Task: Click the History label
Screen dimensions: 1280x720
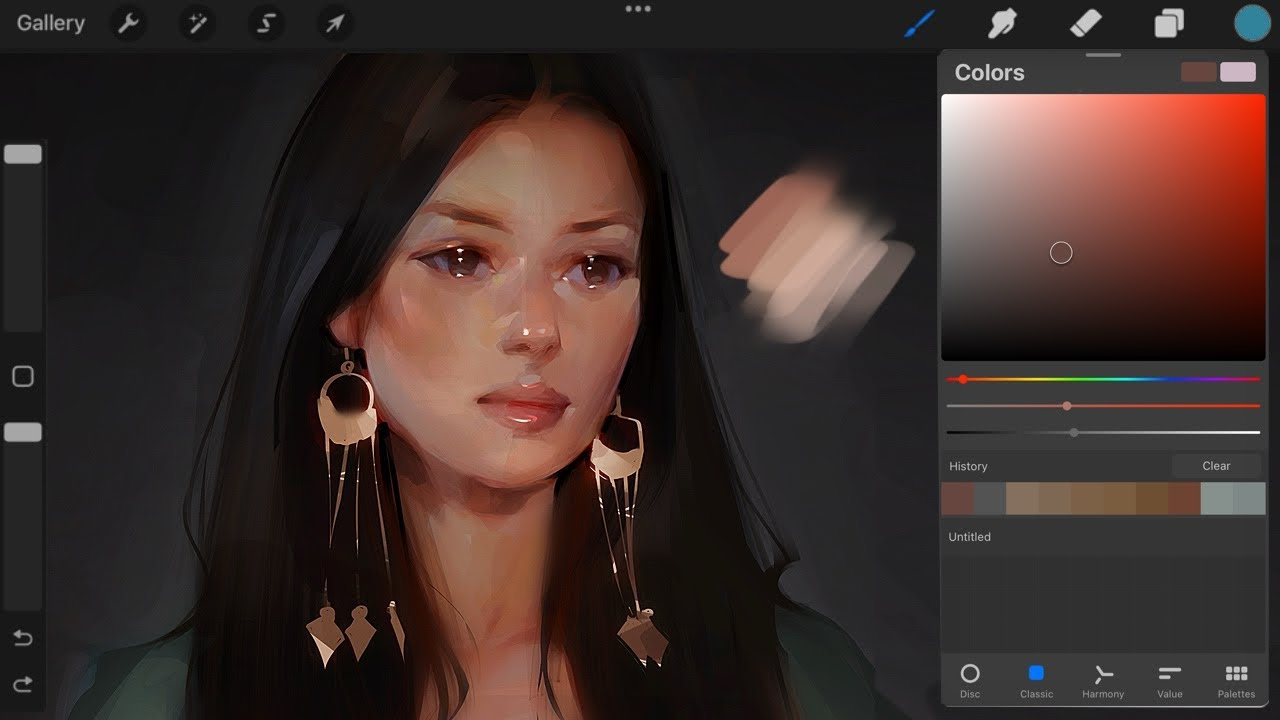Action: pyautogui.click(x=968, y=466)
